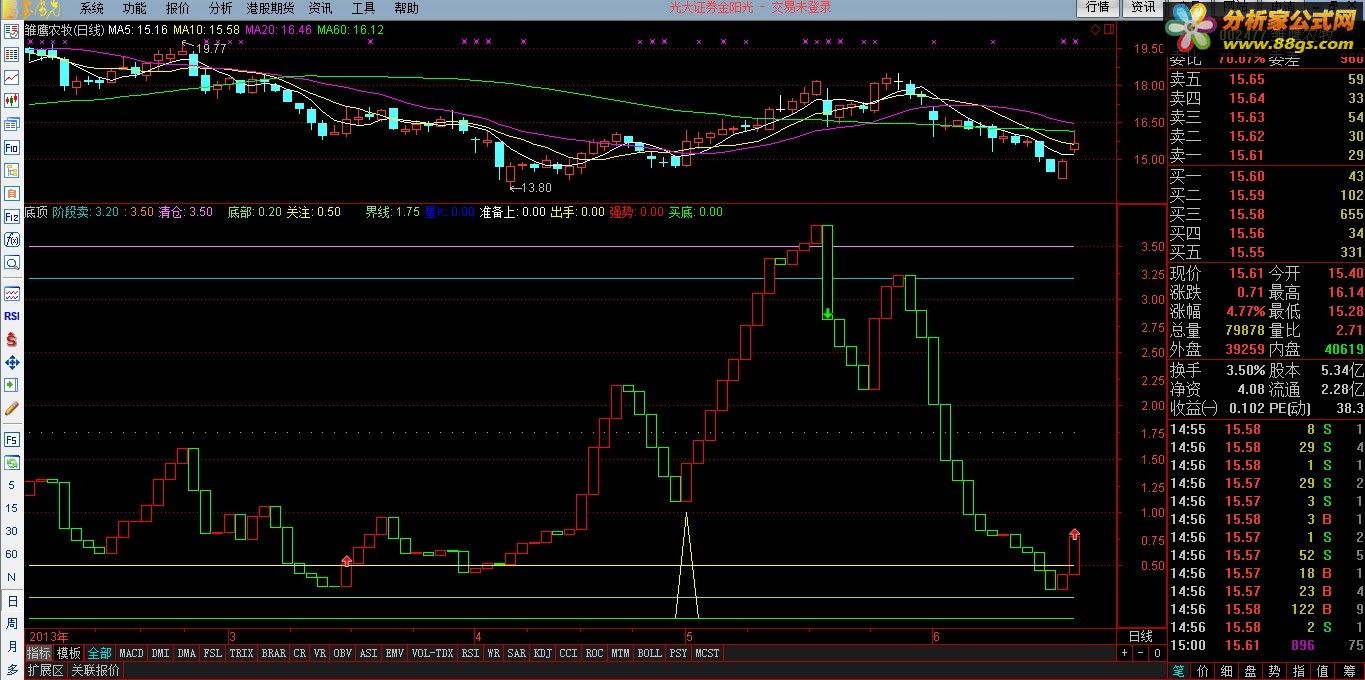Switch indicator to TRIX
Image resolution: width=1365 pixels, height=680 pixels.
[241, 653]
